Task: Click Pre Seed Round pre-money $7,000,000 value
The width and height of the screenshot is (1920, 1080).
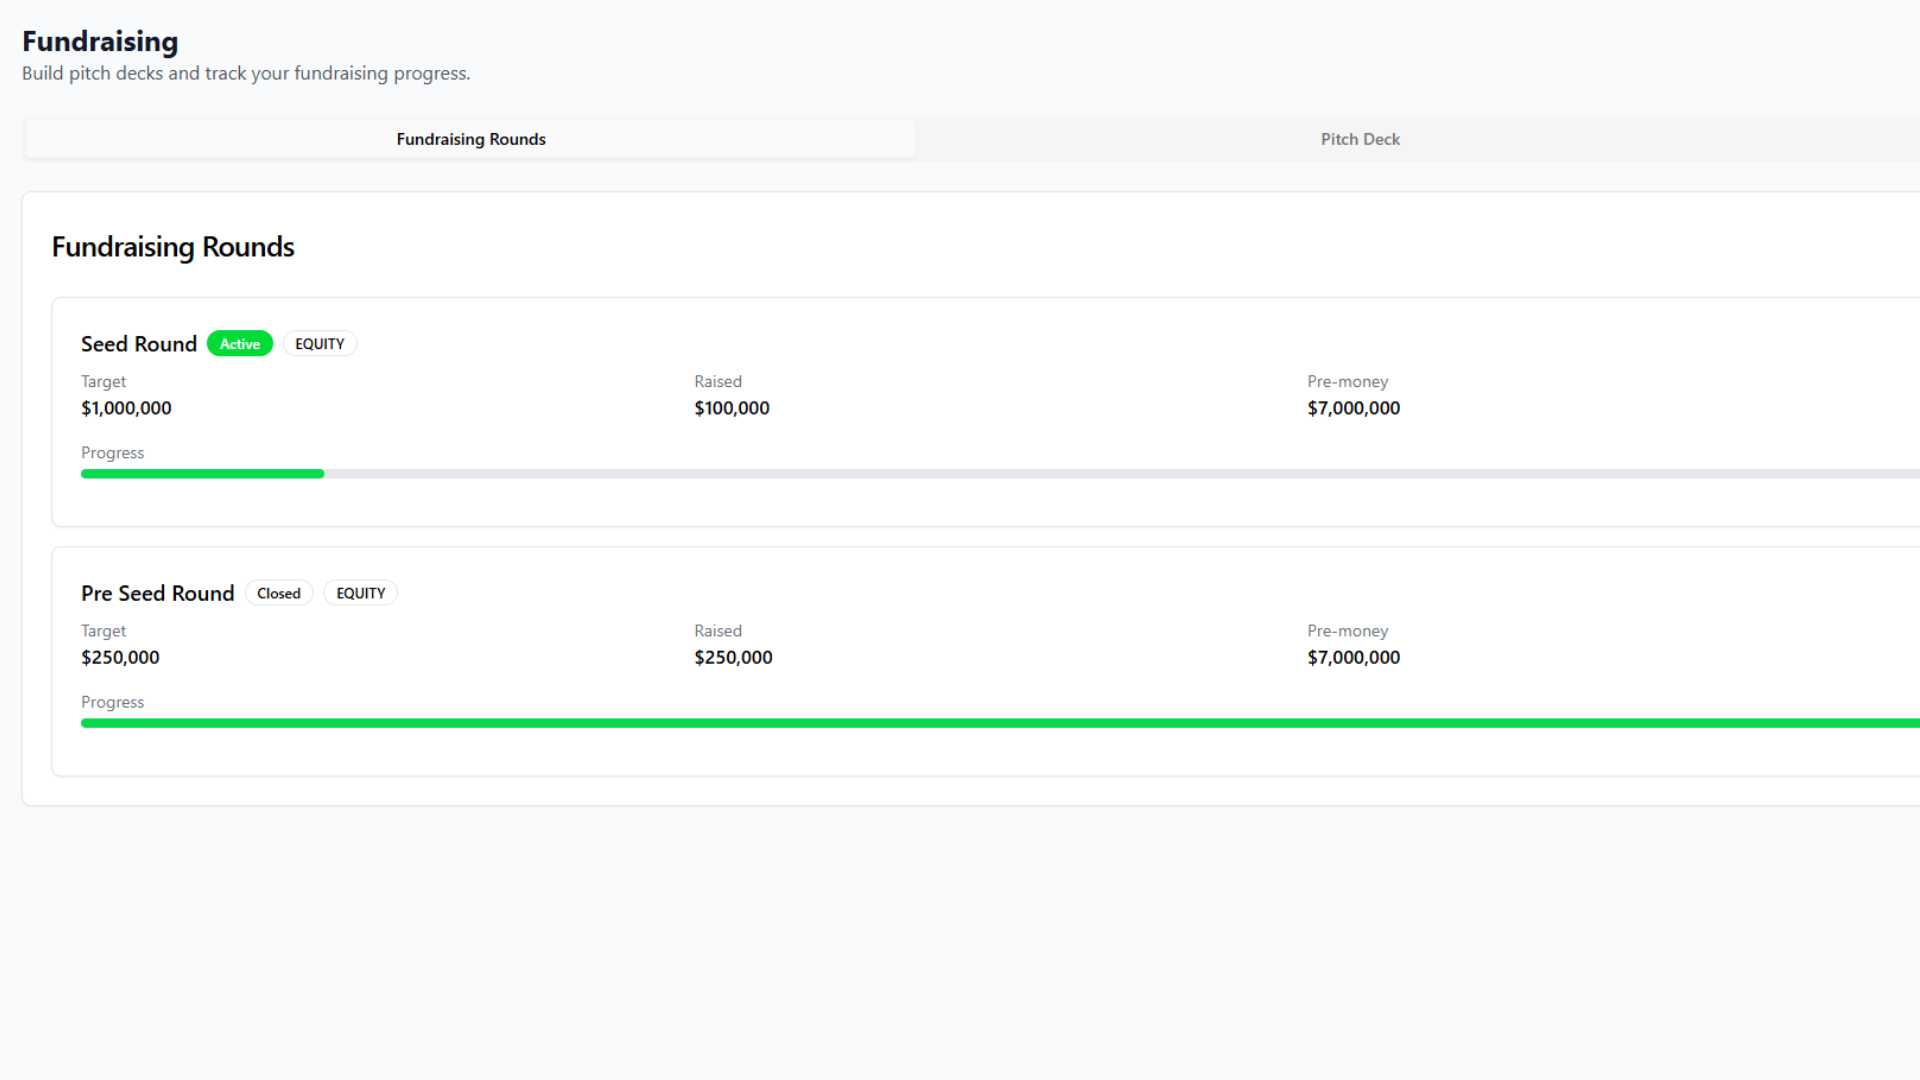Action: coord(1353,657)
